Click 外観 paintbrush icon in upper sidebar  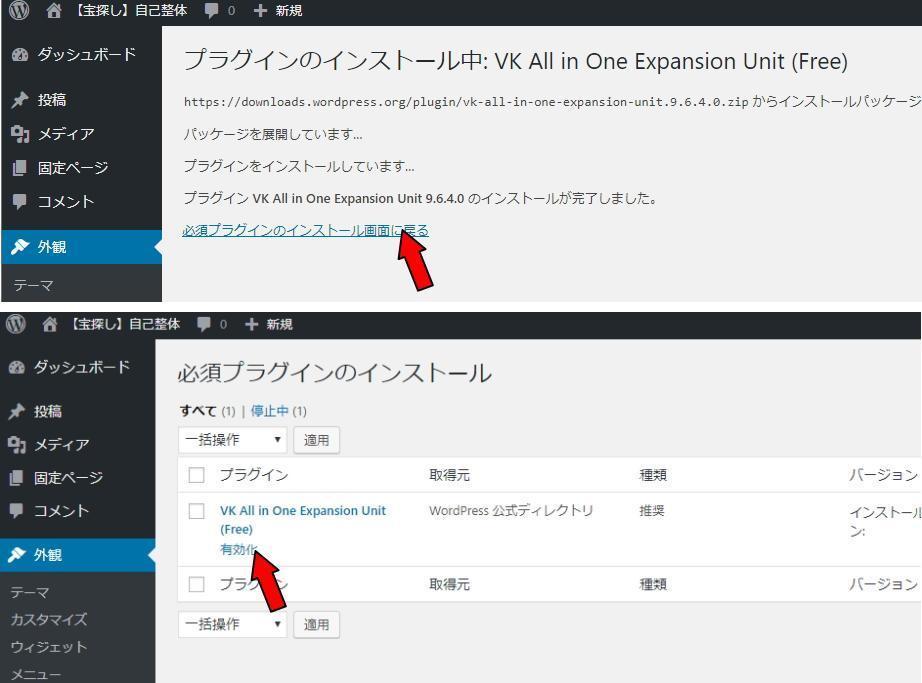click(x=20, y=247)
